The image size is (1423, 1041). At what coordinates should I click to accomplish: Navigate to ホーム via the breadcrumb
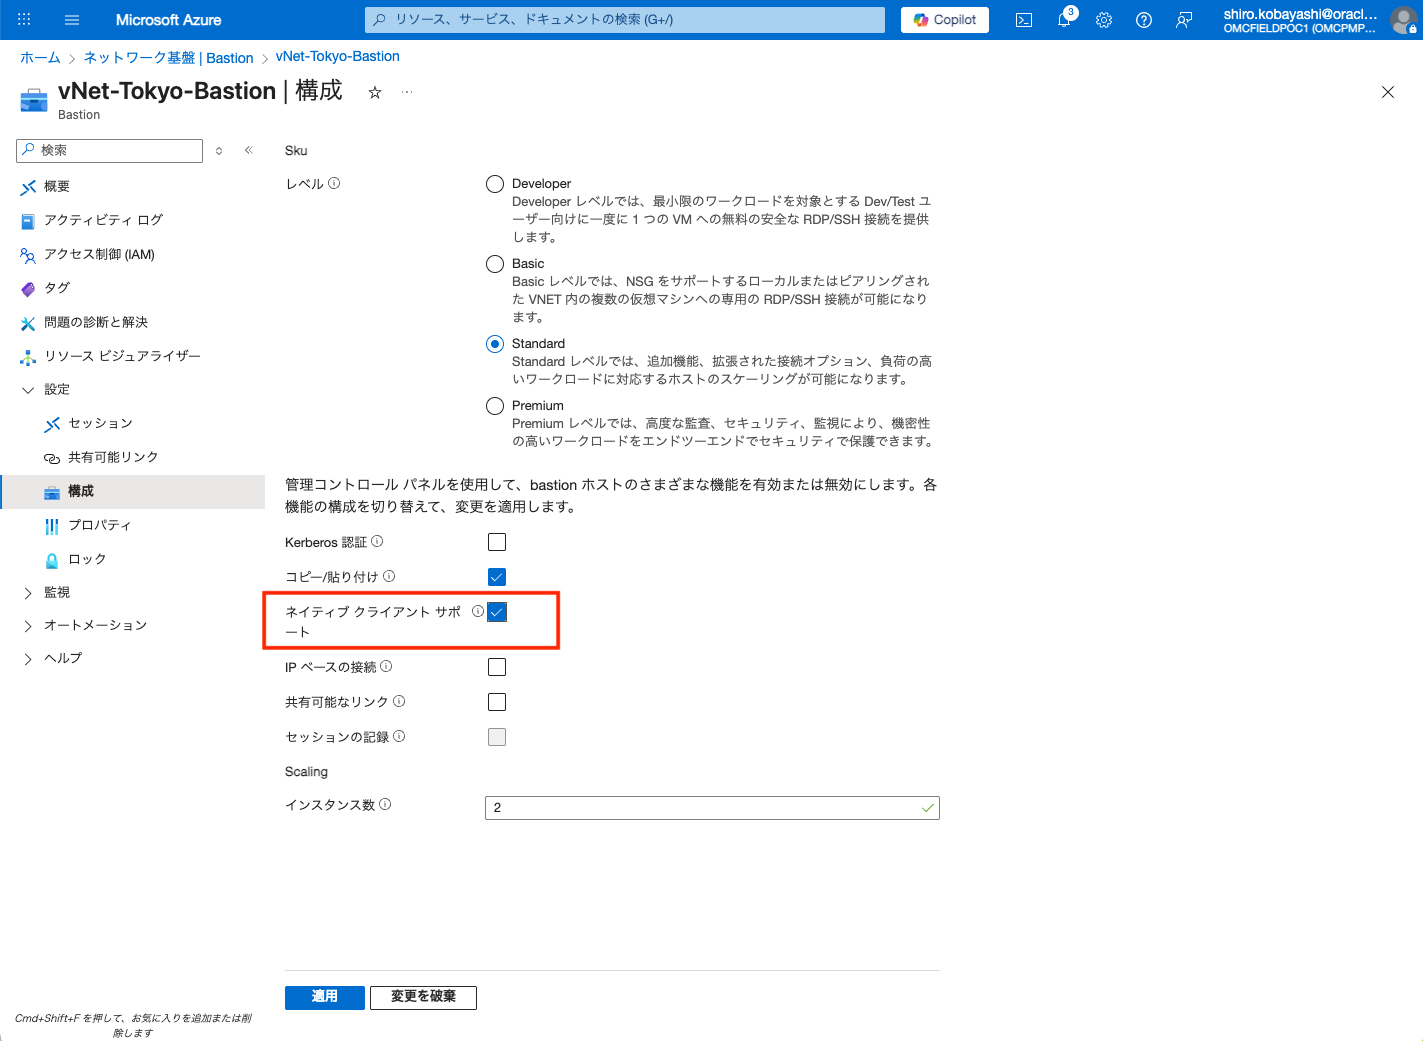click(39, 57)
